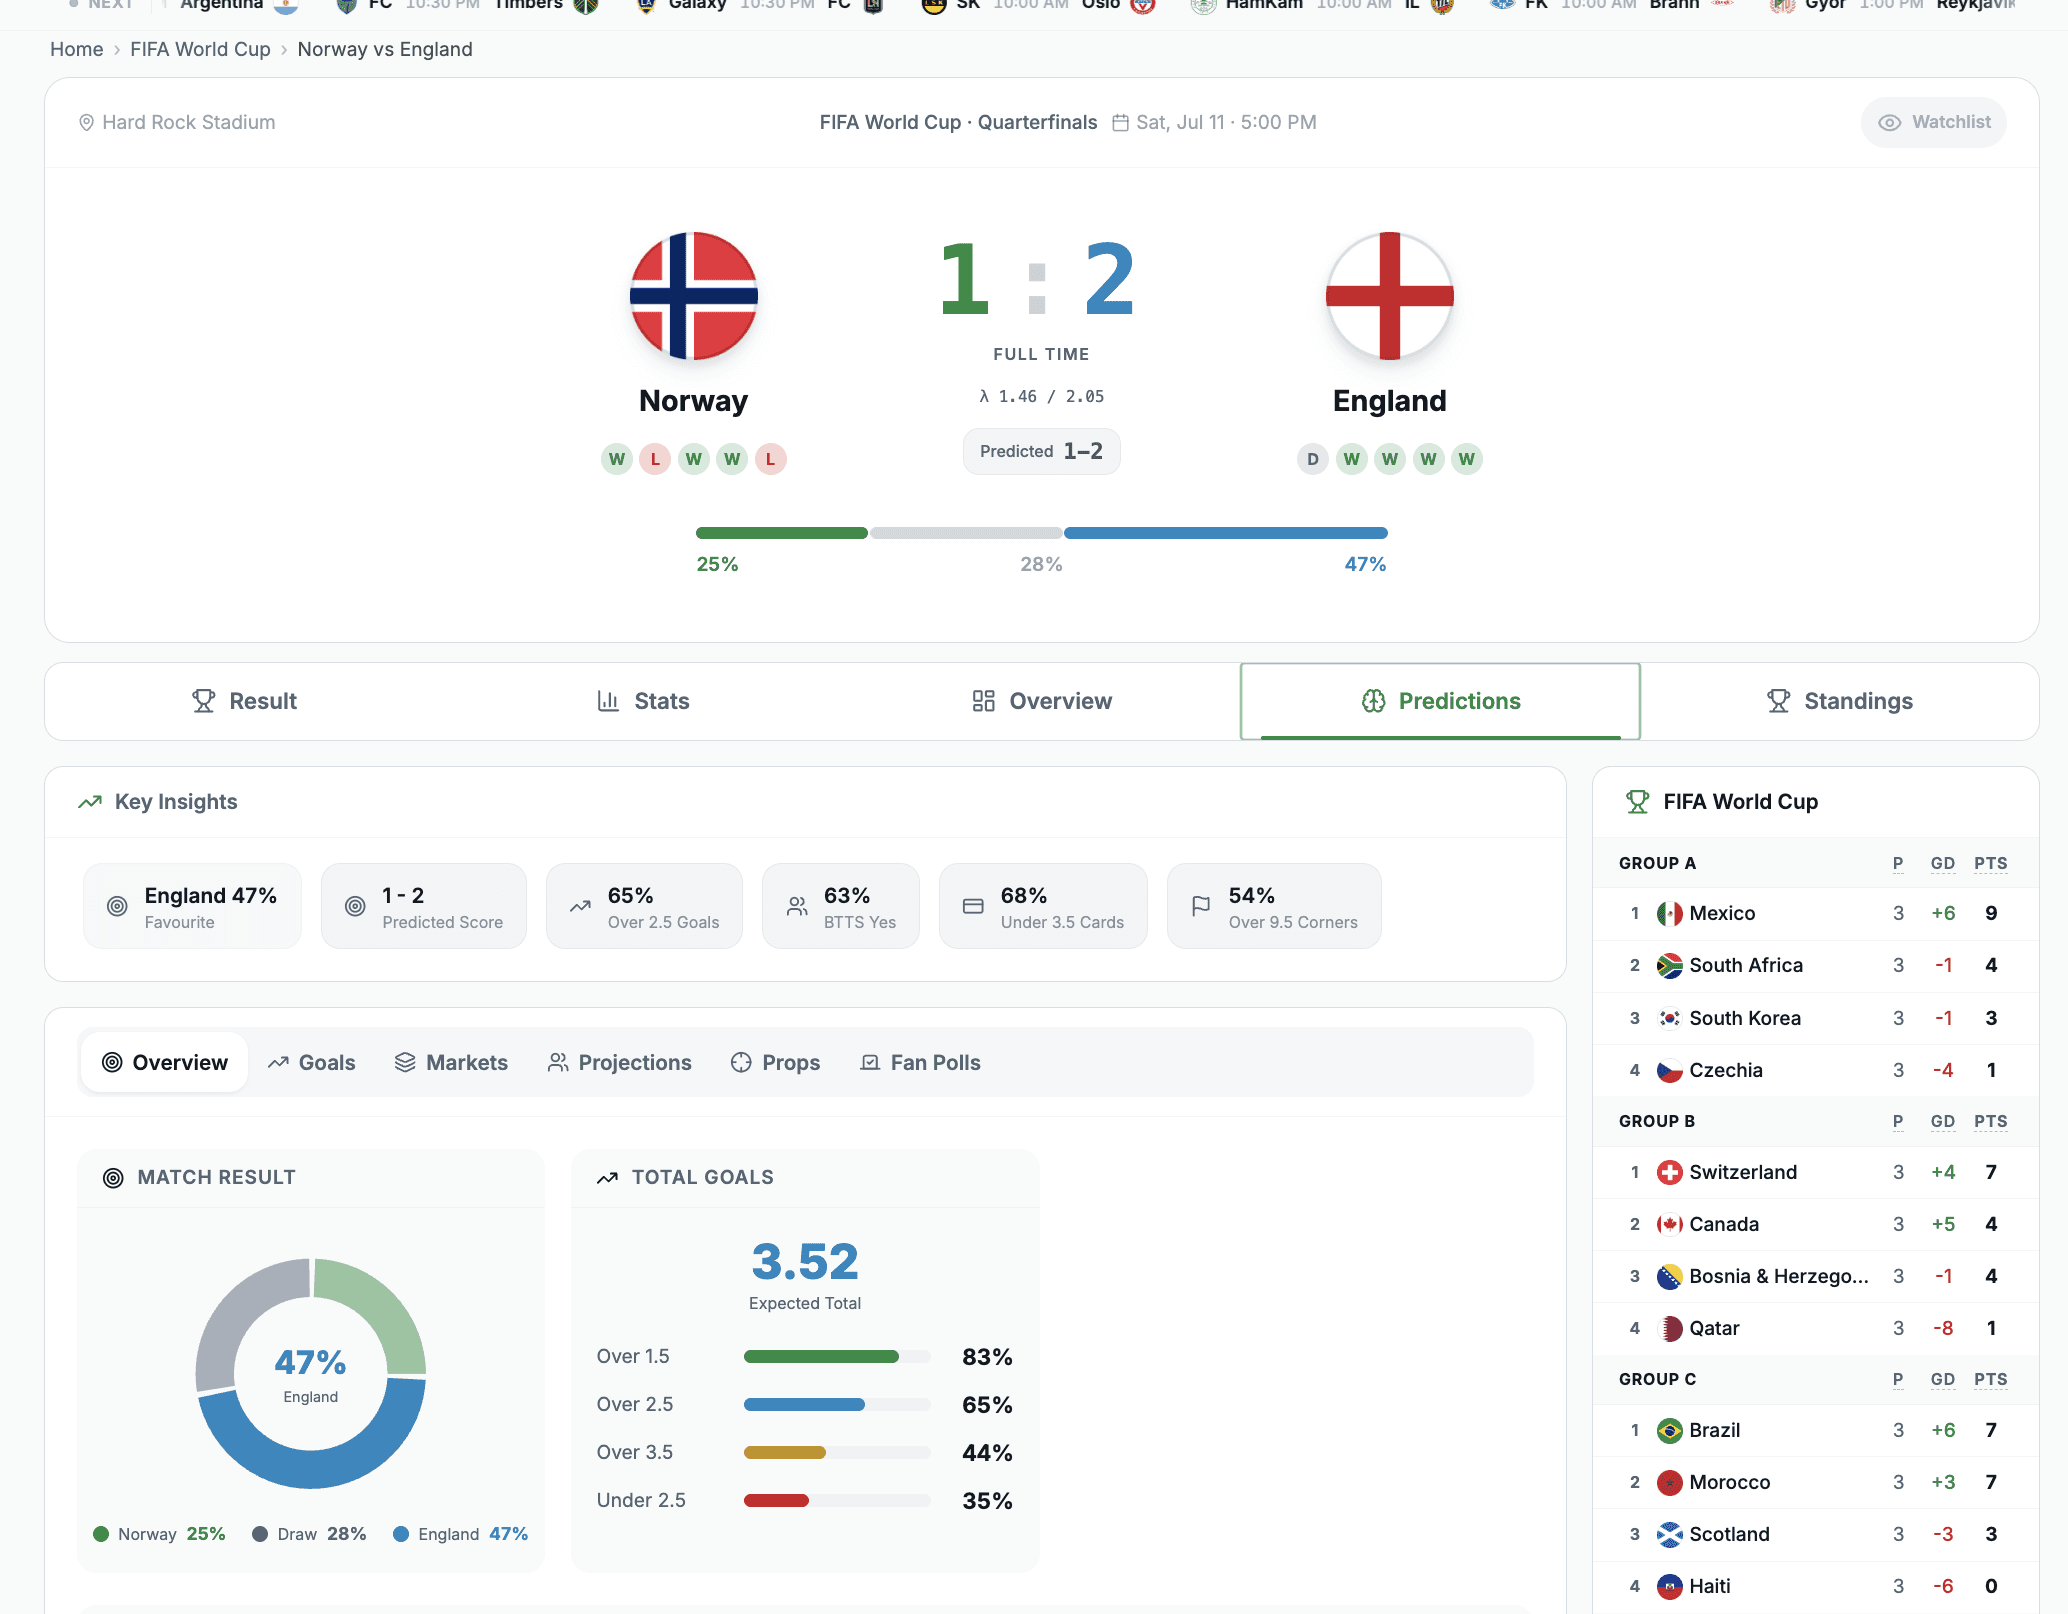
Task: Click the Morocco flag icon
Action: [1669, 1482]
